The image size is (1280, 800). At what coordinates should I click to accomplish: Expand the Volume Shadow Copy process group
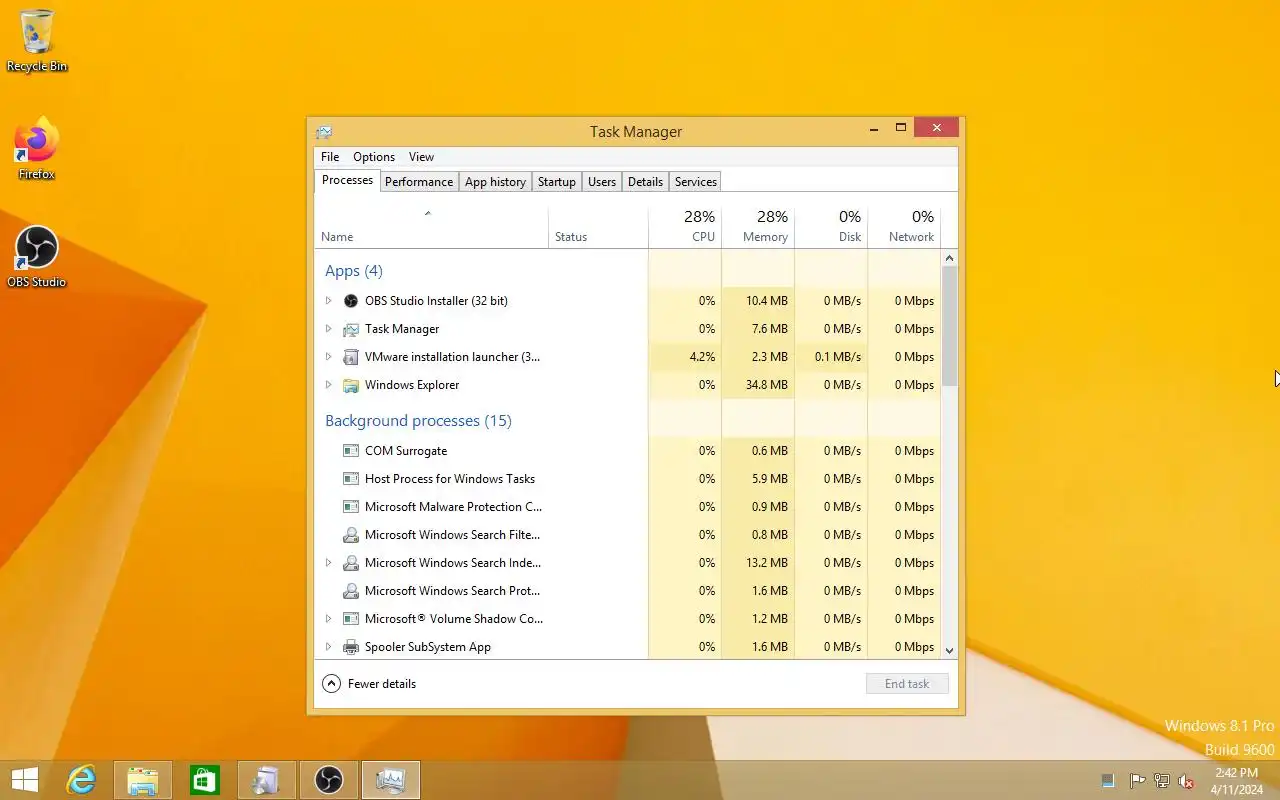click(x=328, y=619)
